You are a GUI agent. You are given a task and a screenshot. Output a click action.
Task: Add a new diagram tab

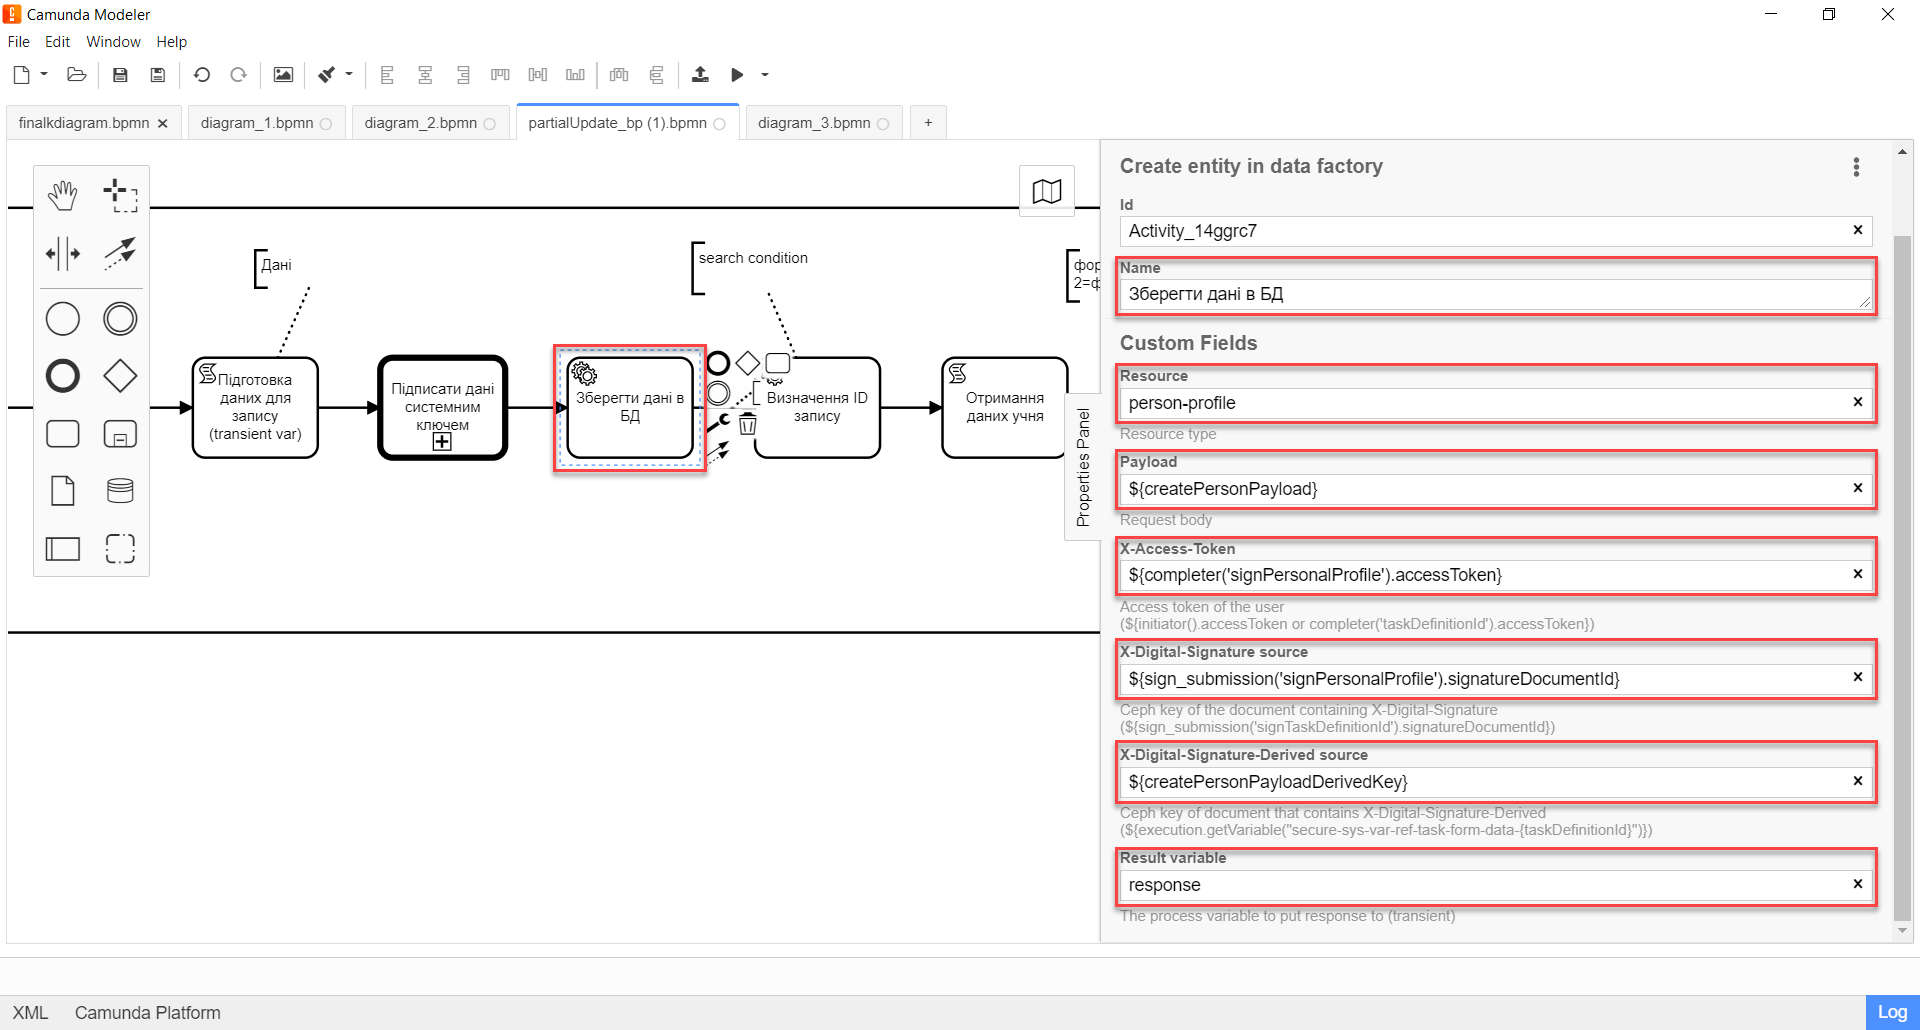[928, 123]
